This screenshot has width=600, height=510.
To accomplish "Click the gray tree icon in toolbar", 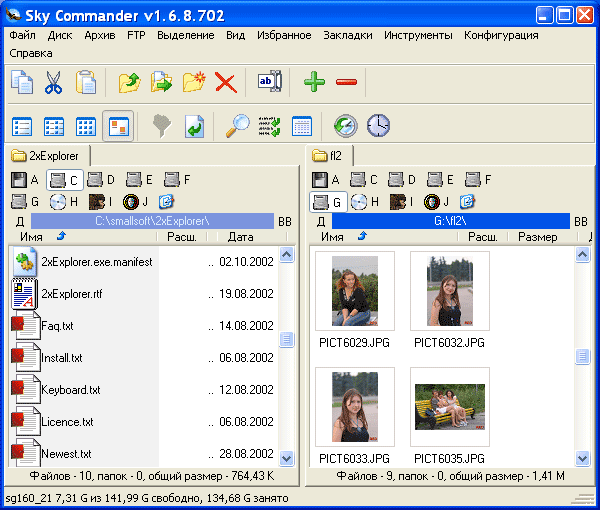I will point(162,125).
